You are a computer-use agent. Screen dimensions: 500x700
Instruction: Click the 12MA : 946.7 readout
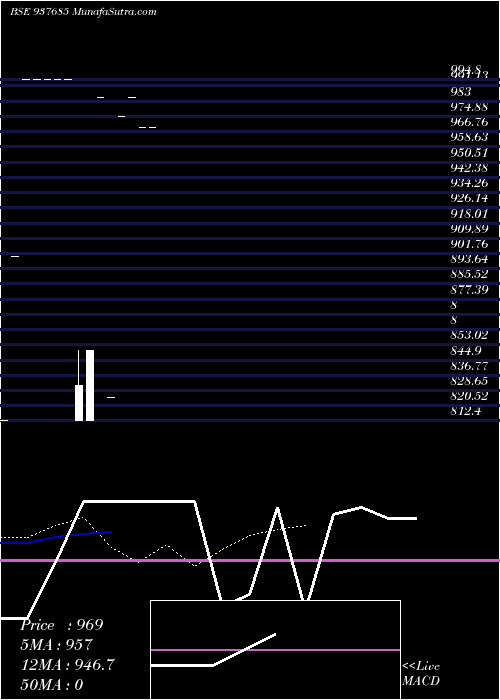coord(68,665)
